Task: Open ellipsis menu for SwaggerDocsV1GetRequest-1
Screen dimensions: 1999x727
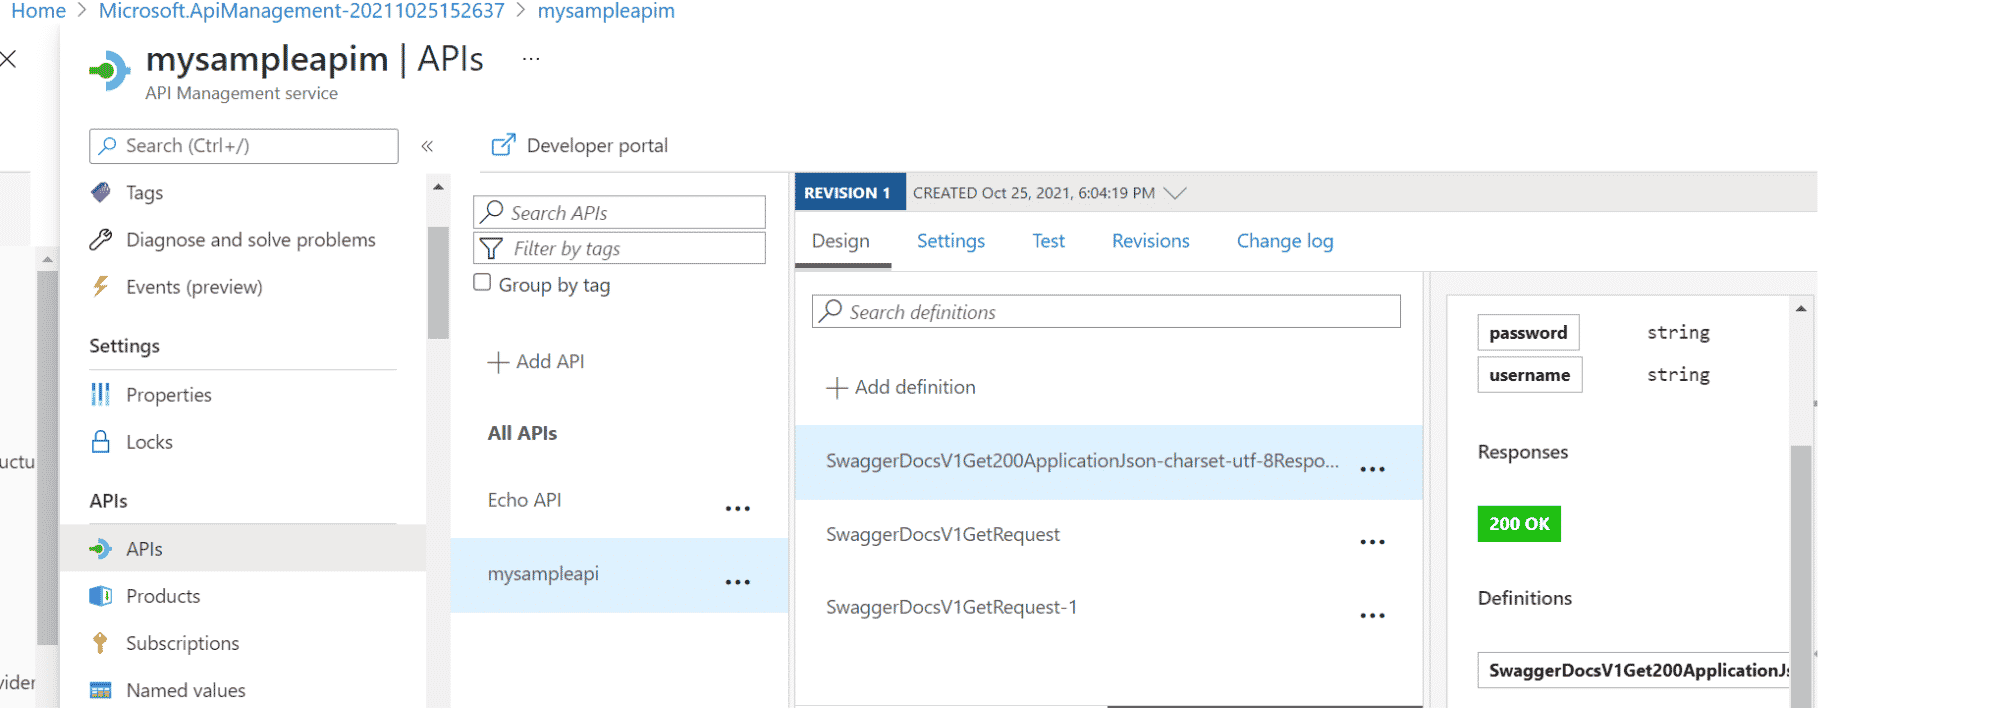Action: click(x=1373, y=615)
